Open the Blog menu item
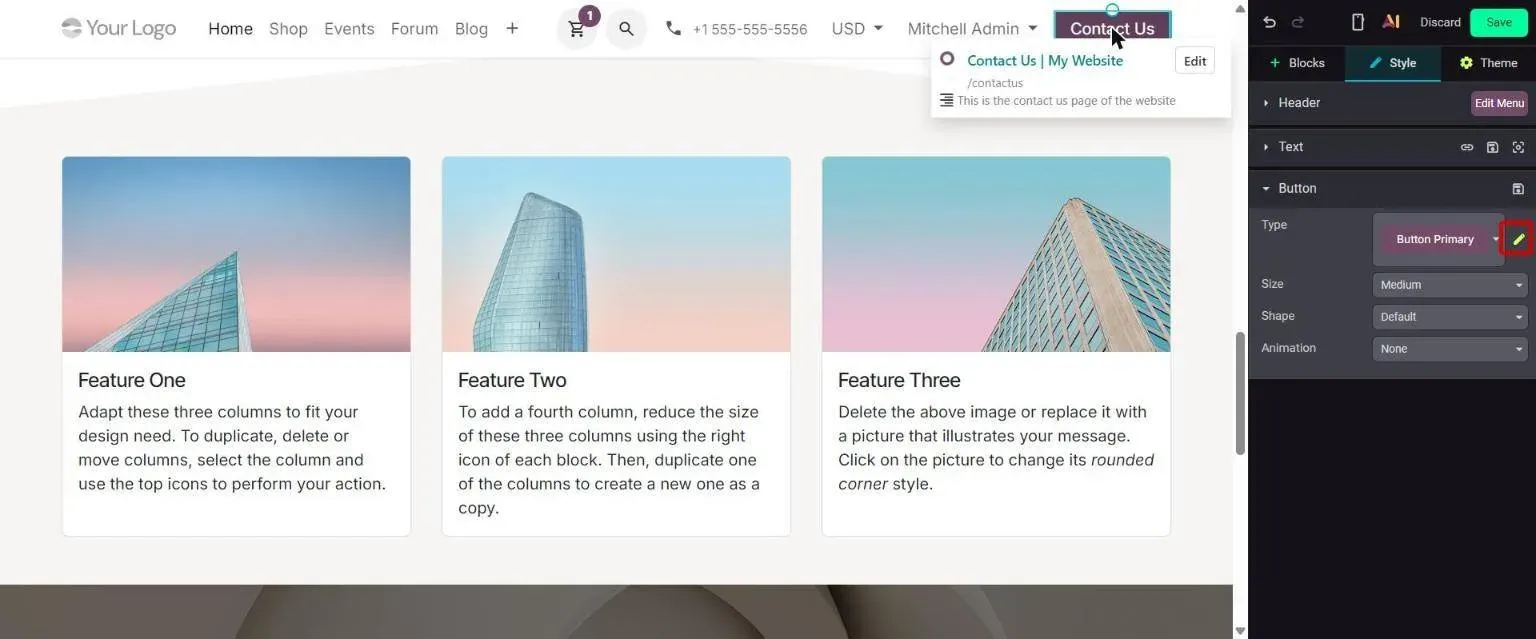The height and width of the screenshot is (639, 1536). (471, 29)
